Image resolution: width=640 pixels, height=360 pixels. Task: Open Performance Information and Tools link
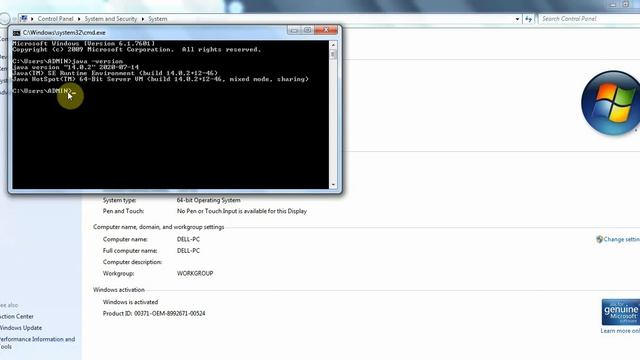tap(37, 343)
